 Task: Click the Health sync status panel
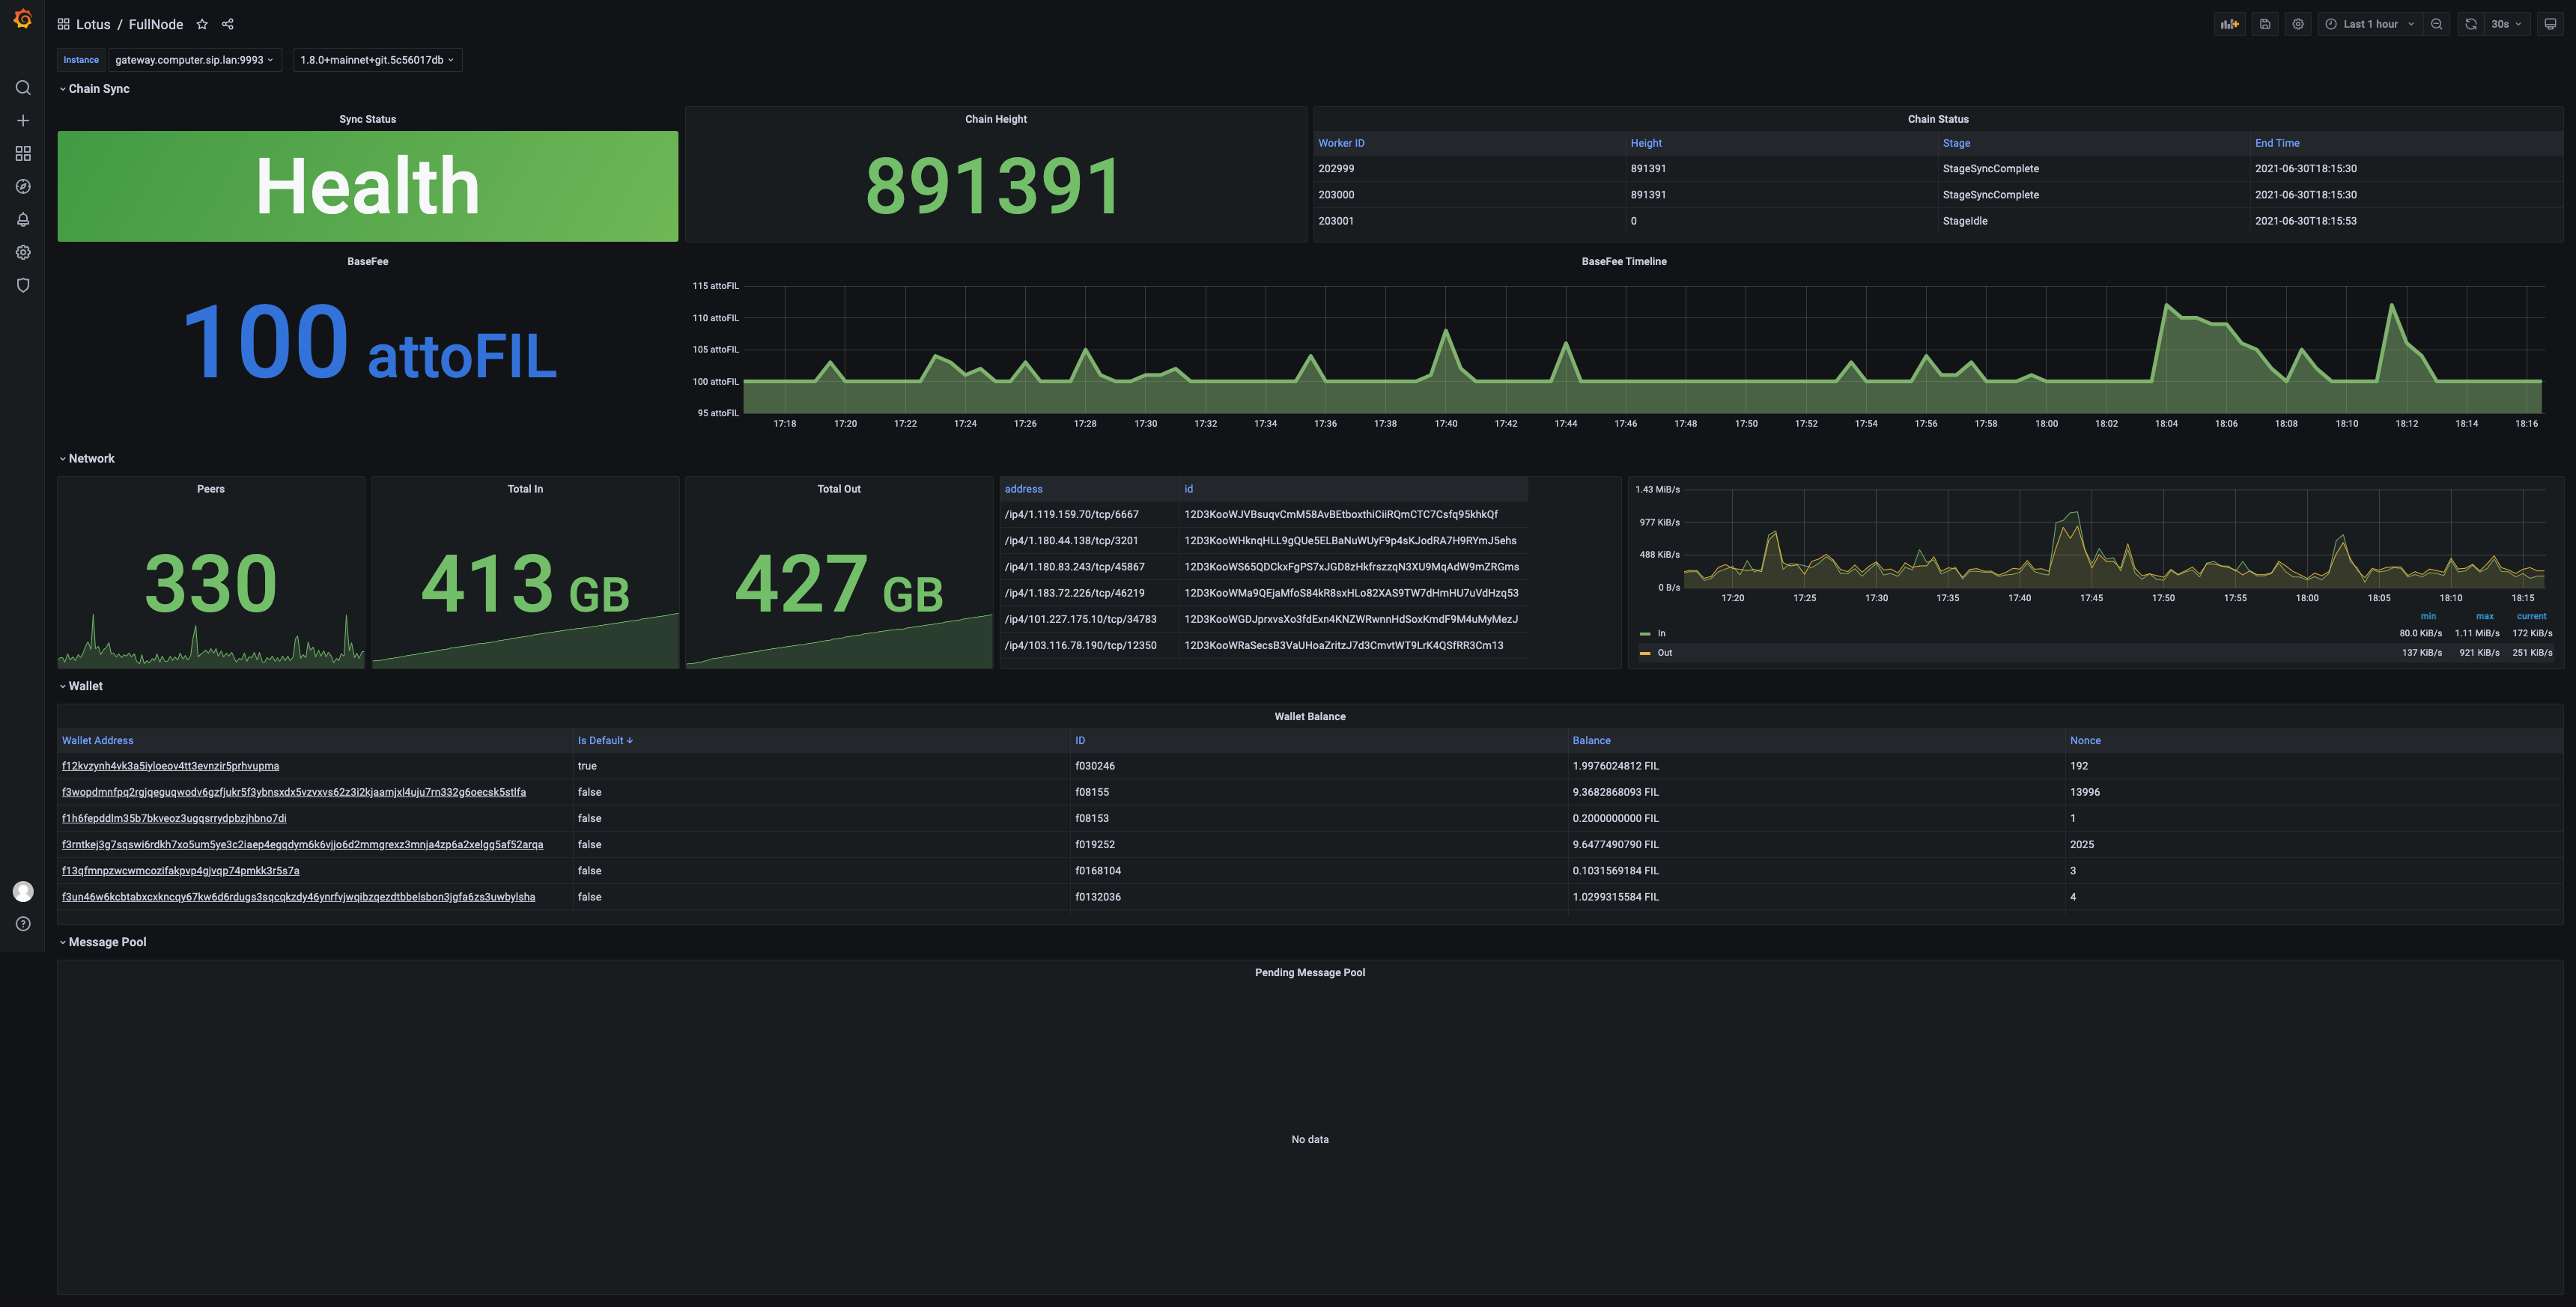click(x=367, y=186)
